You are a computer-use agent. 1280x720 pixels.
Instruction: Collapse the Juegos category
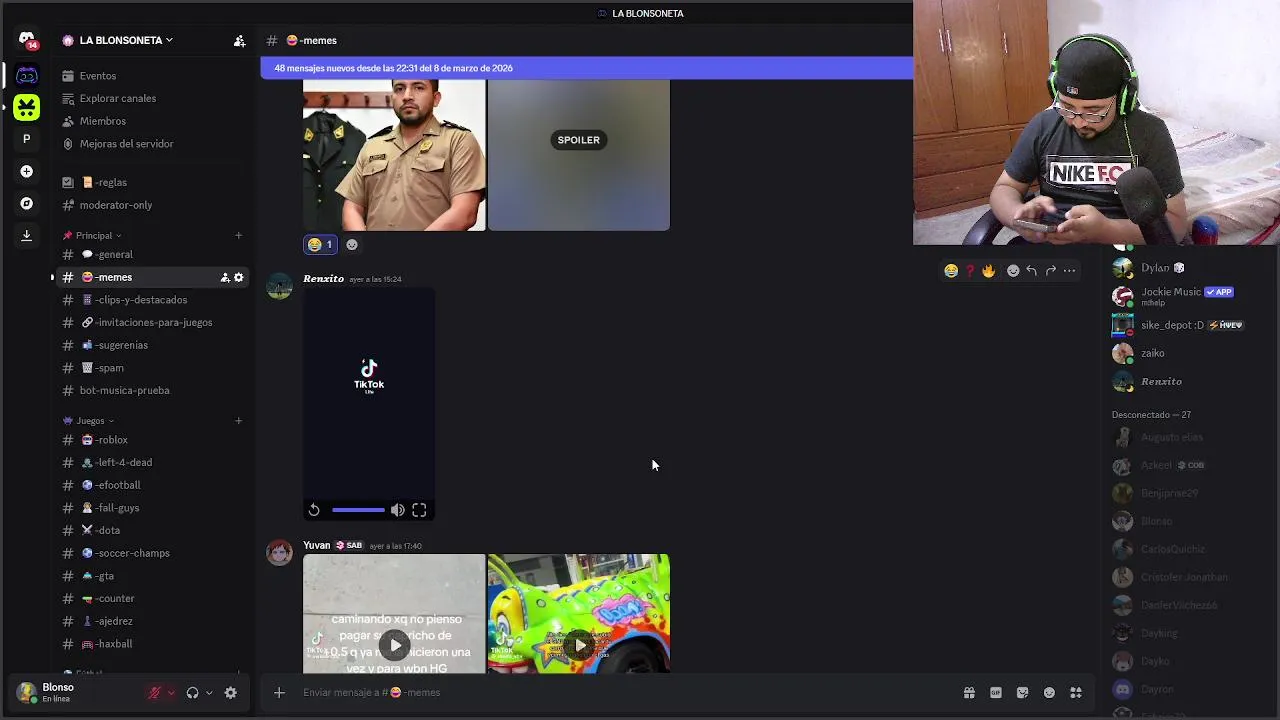pos(88,420)
